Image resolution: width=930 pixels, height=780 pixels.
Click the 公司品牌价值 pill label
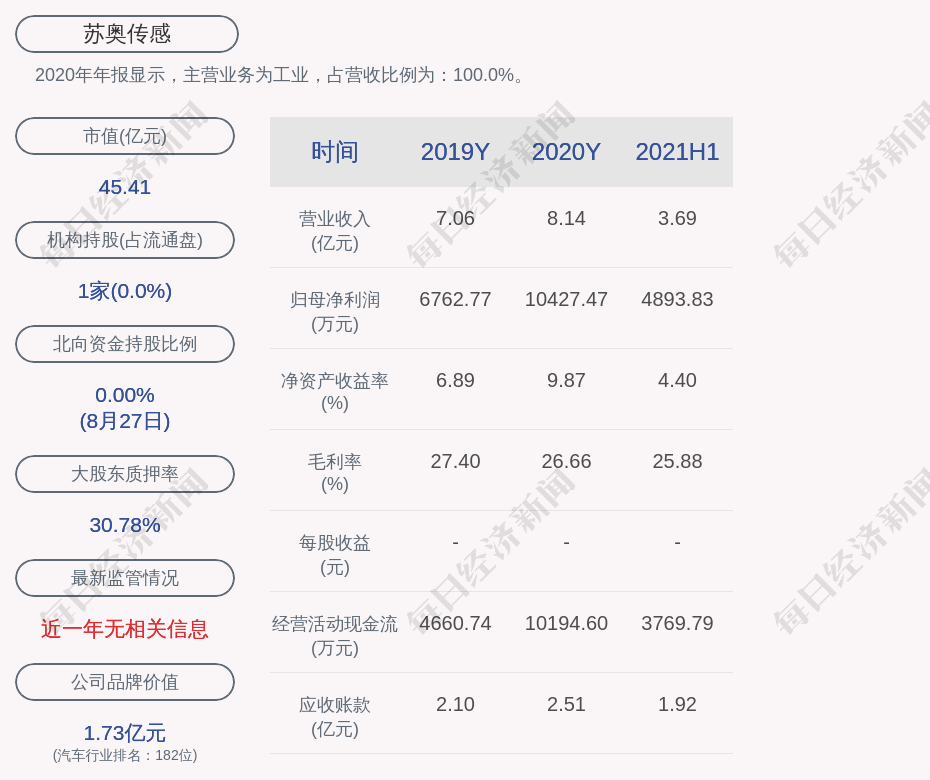[x=125, y=682]
